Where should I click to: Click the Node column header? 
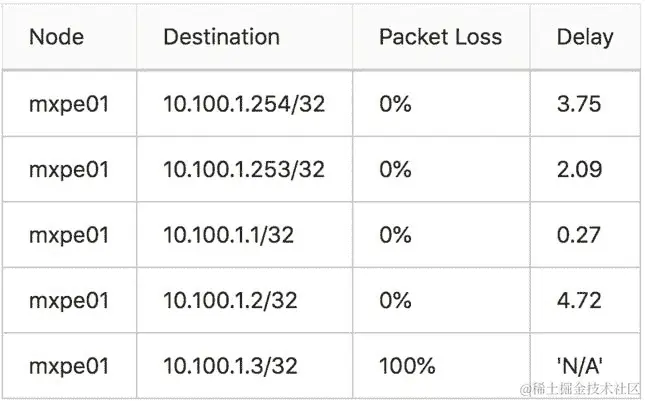tap(56, 38)
